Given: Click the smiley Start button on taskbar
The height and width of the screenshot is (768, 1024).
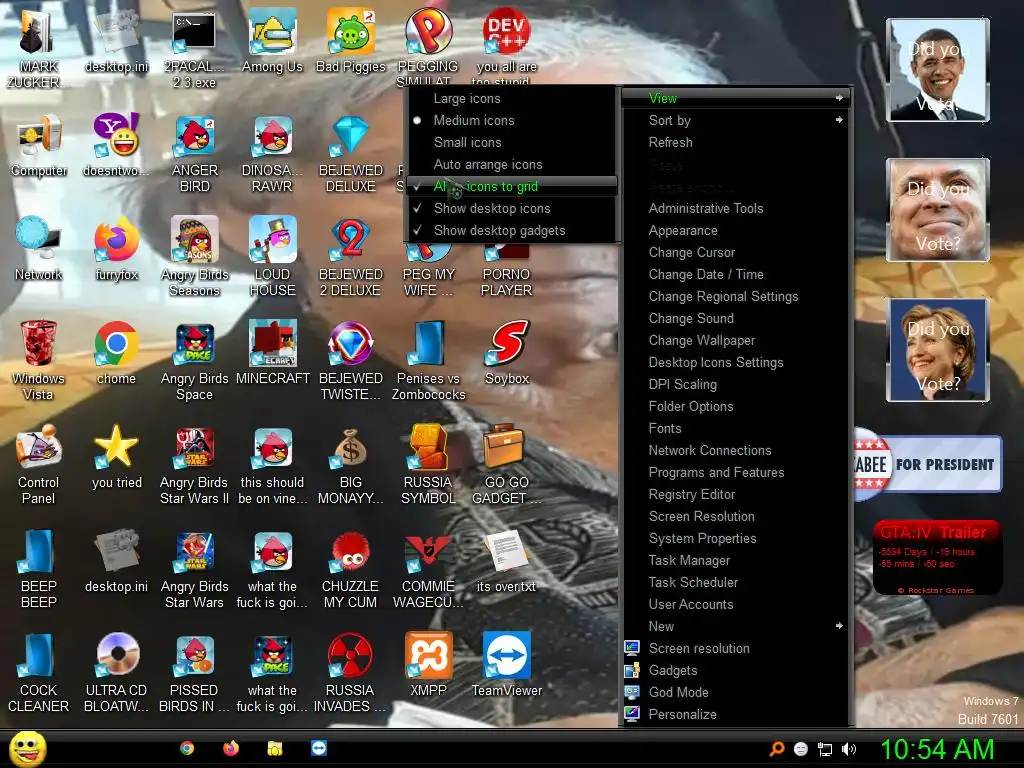Looking at the screenshot, I should point(28,749).
